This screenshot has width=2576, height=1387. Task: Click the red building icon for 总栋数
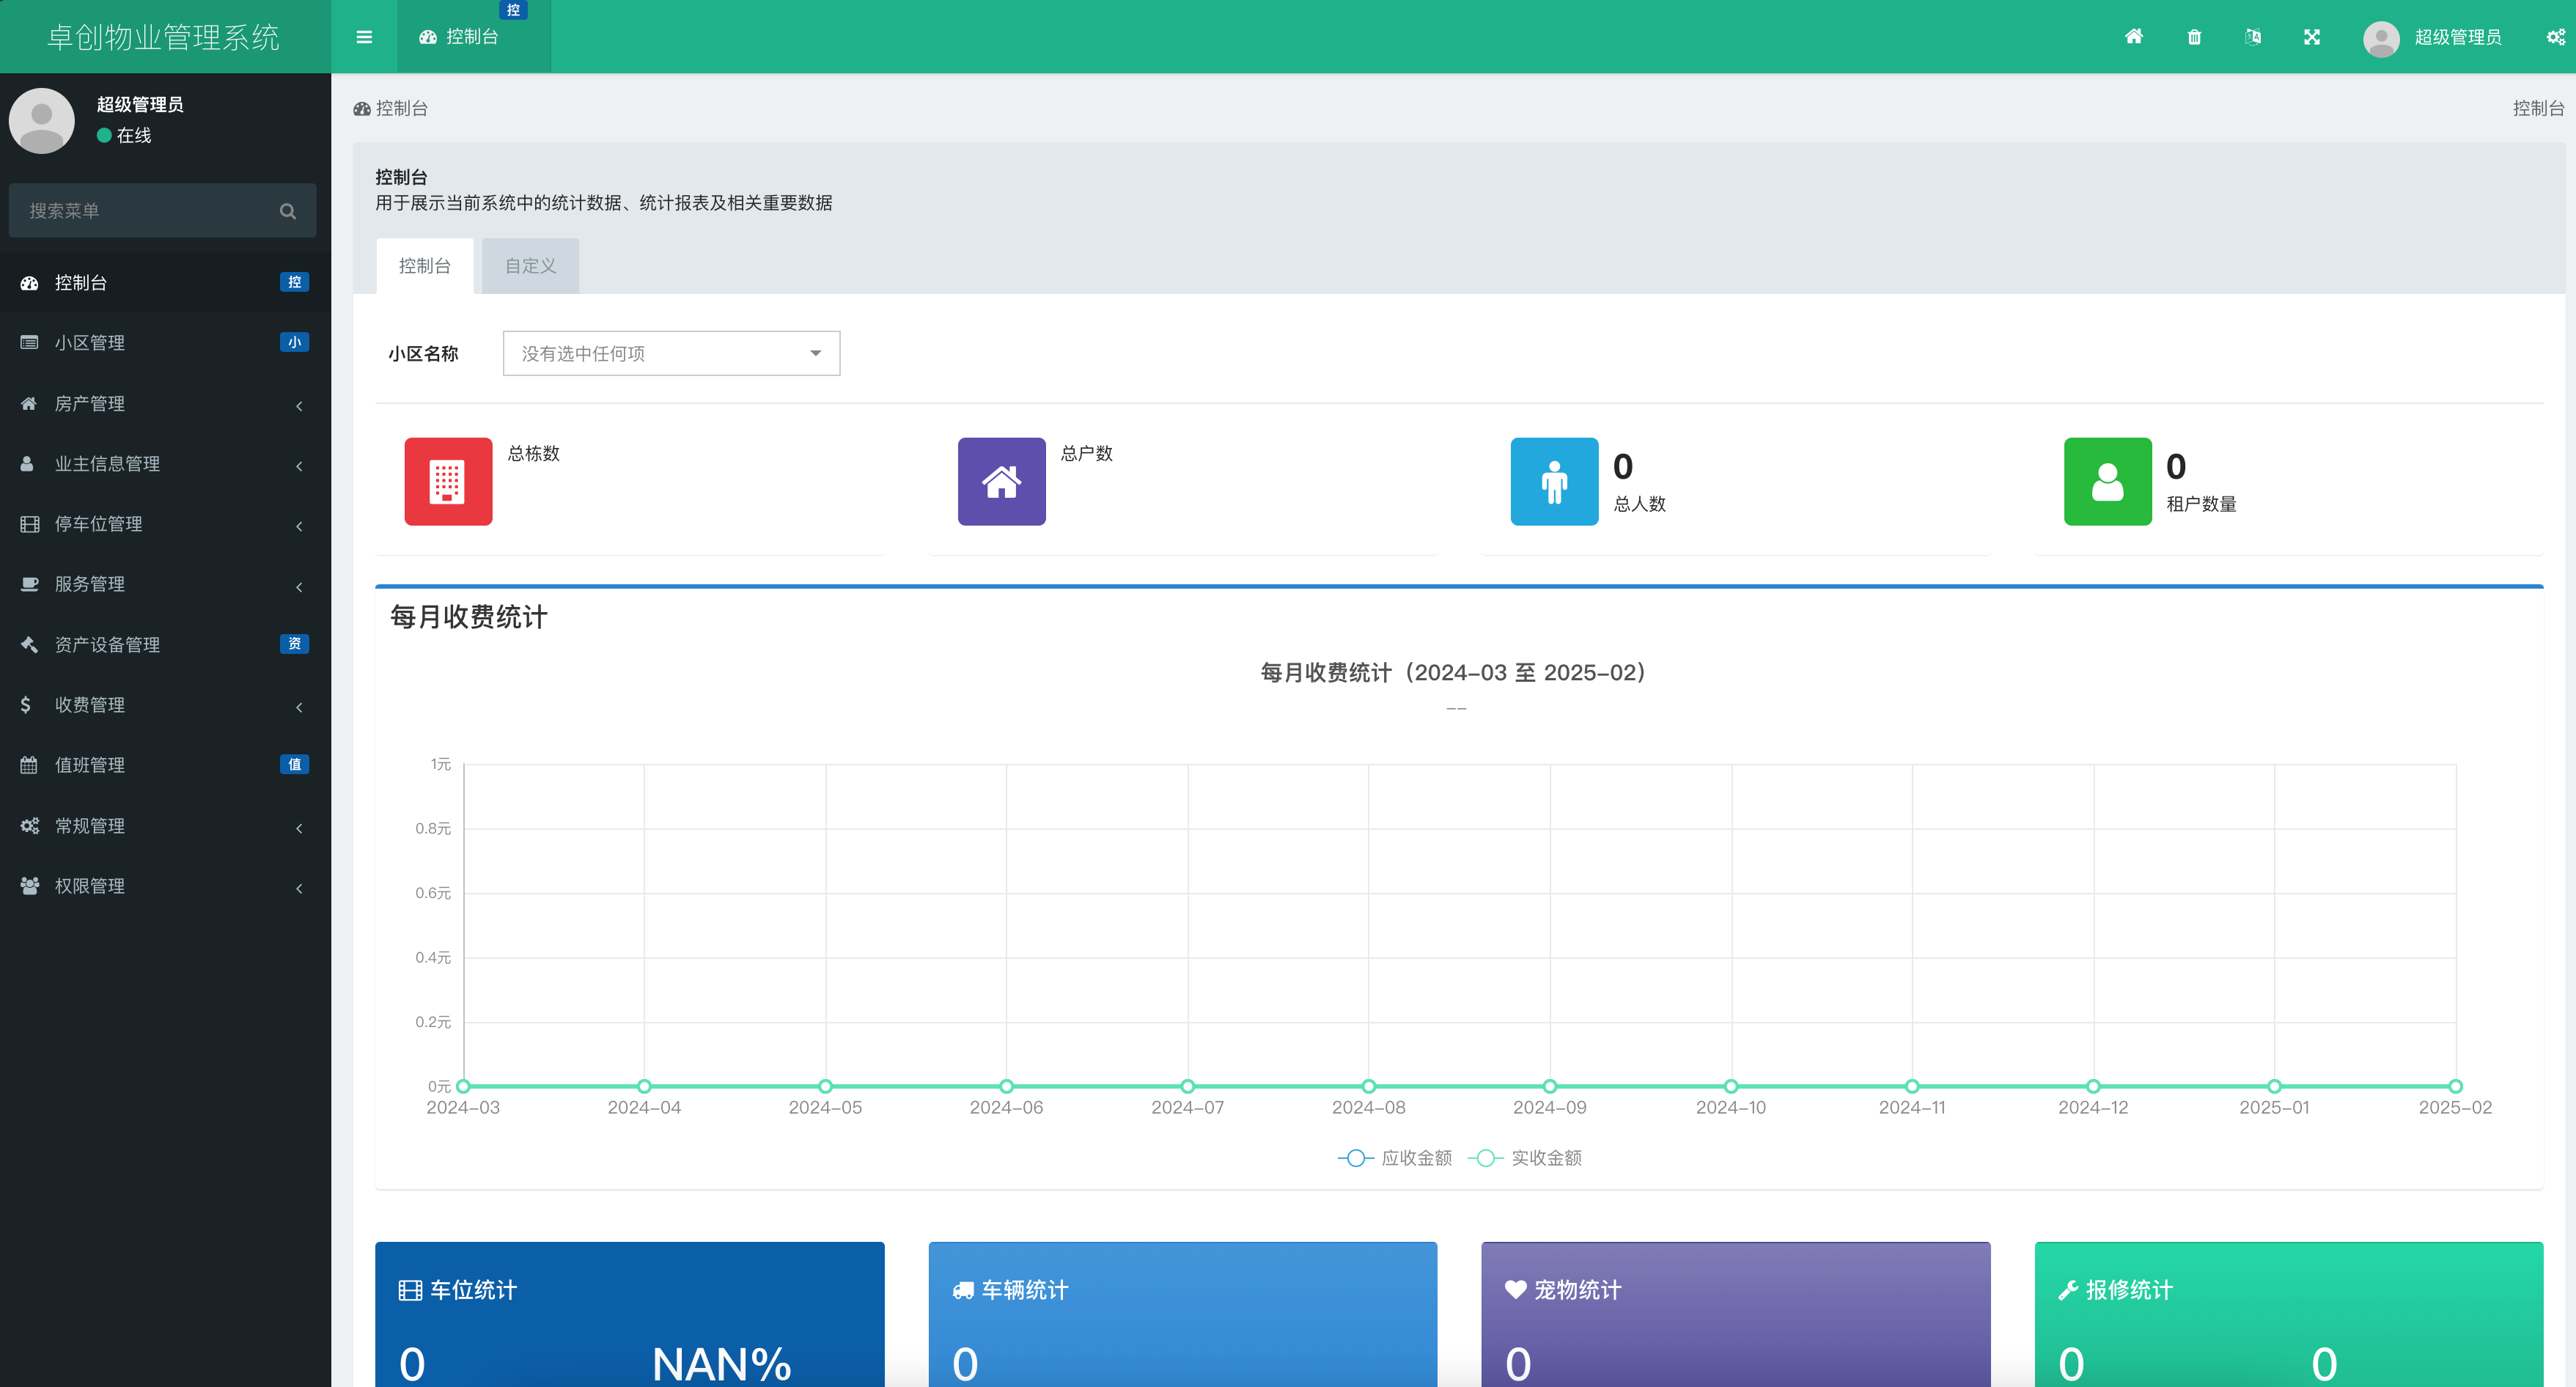pos(448,481)
